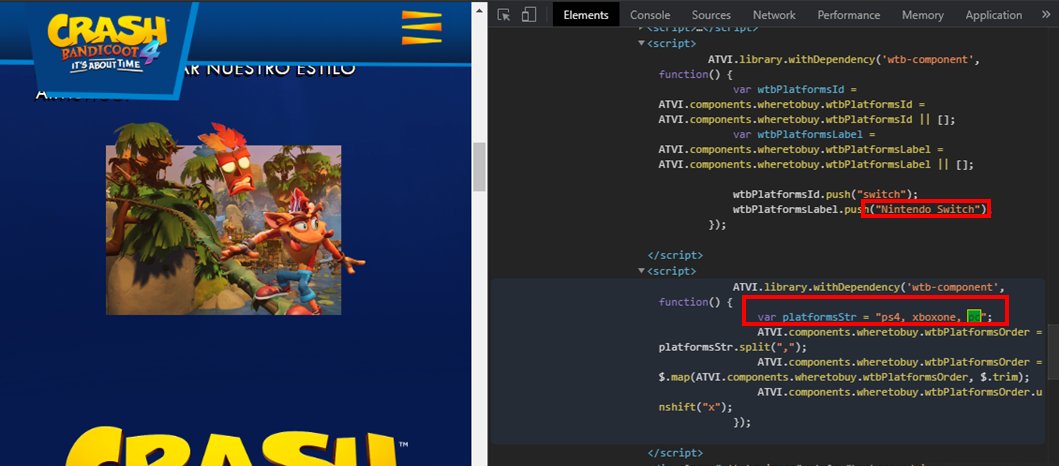Switch to the Network tab
The image size is (1059, 466).
point(774,15)
